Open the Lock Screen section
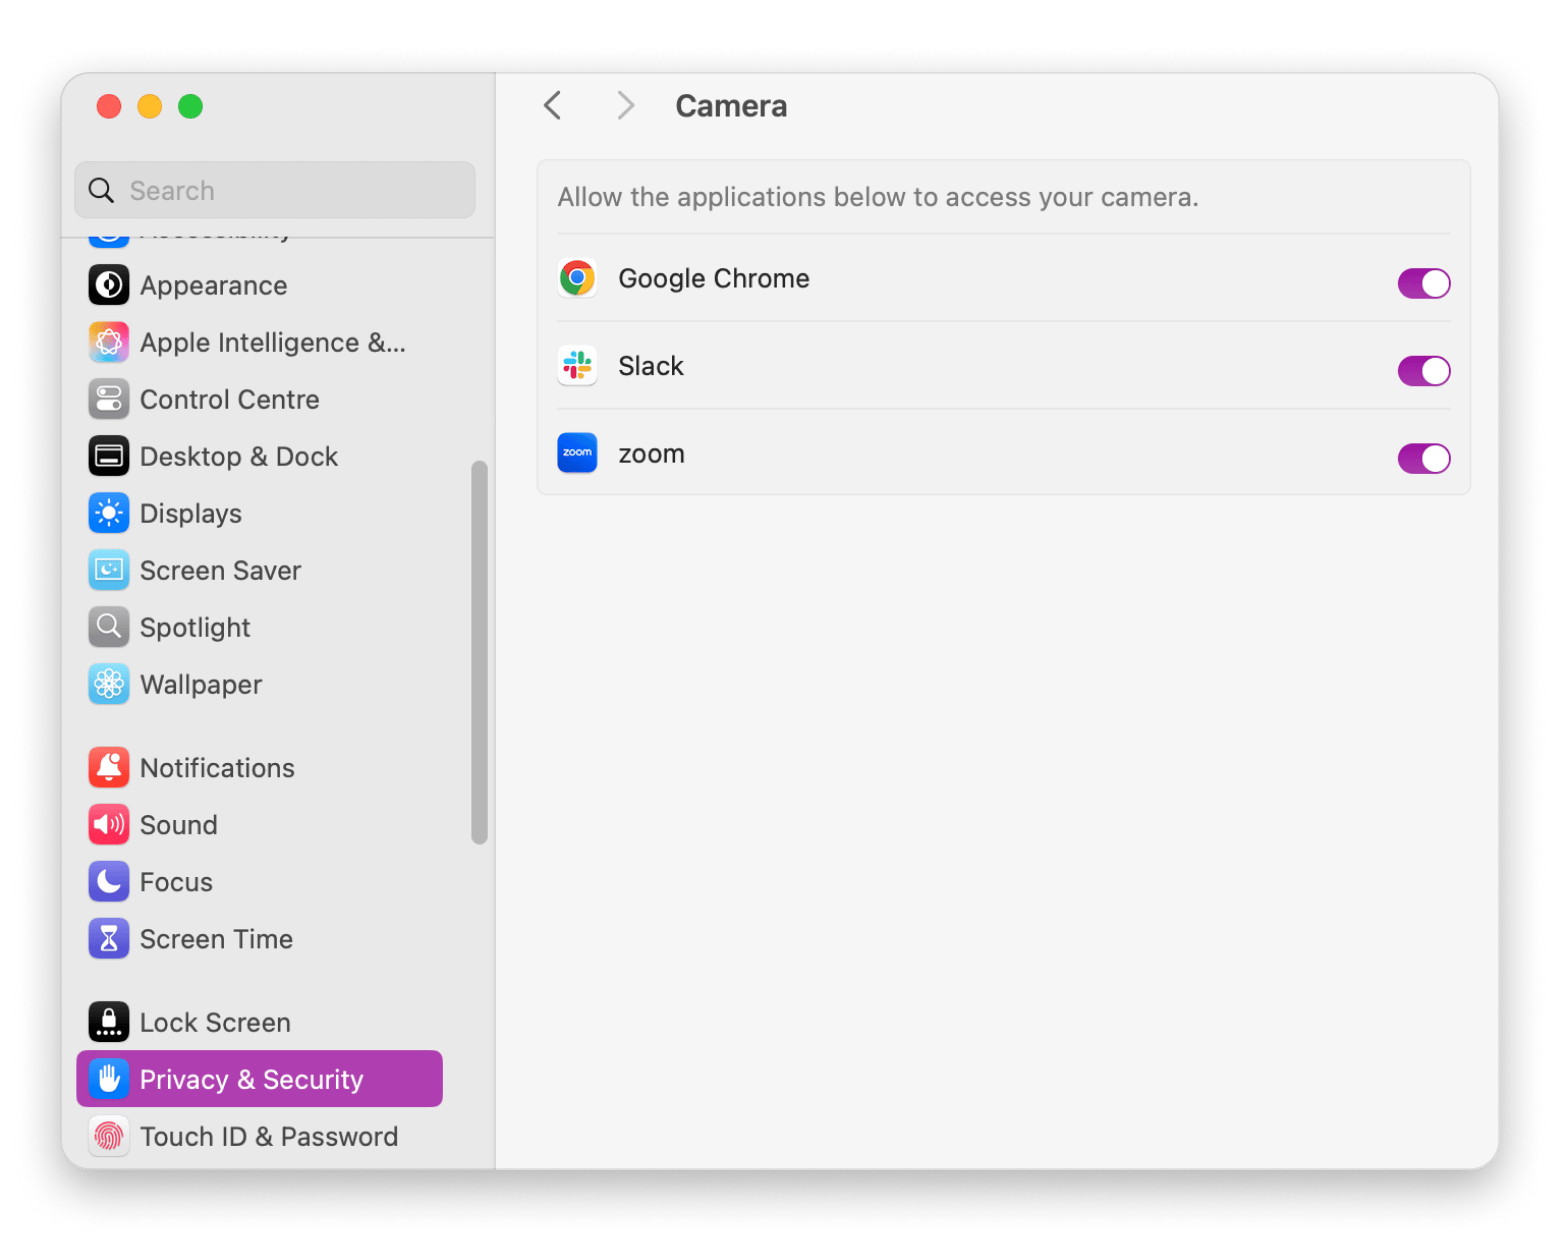The height and width of the screenshot is (1250, 1560). [x=215, y=1022]
